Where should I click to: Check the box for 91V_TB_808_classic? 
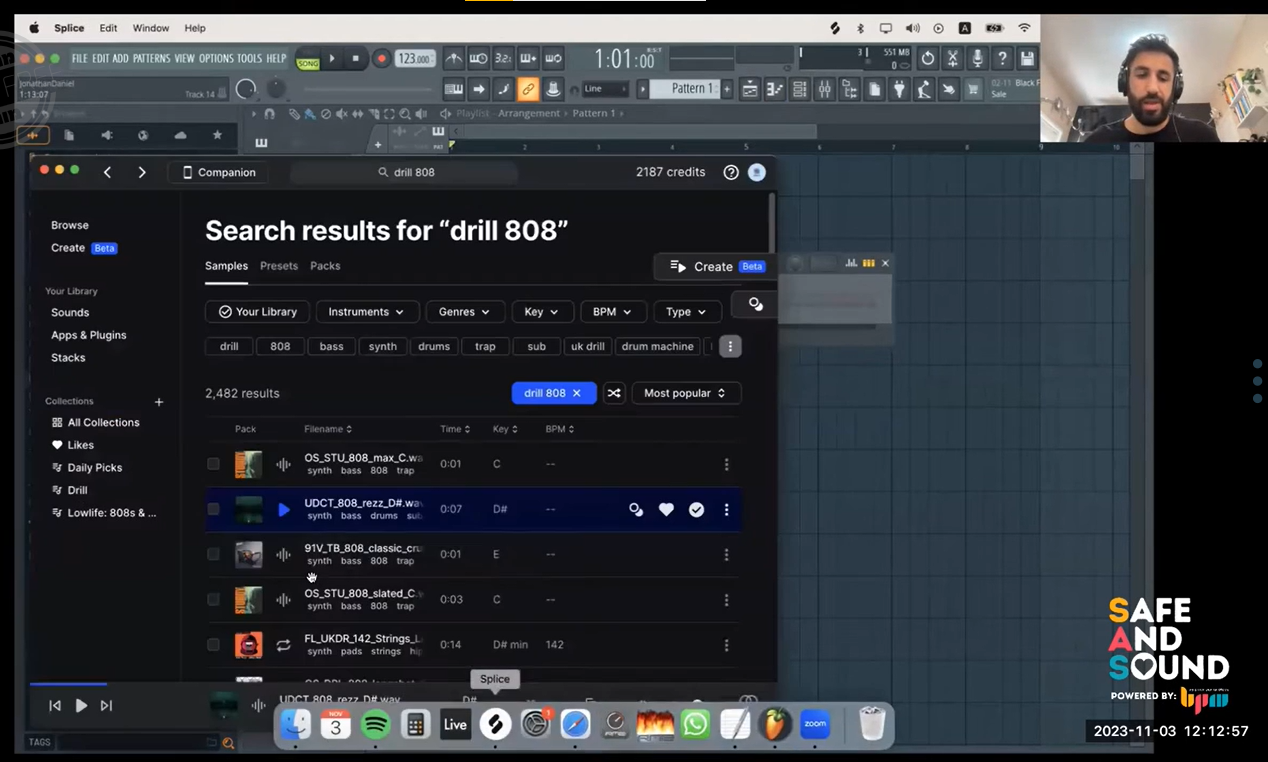[213, 554]
